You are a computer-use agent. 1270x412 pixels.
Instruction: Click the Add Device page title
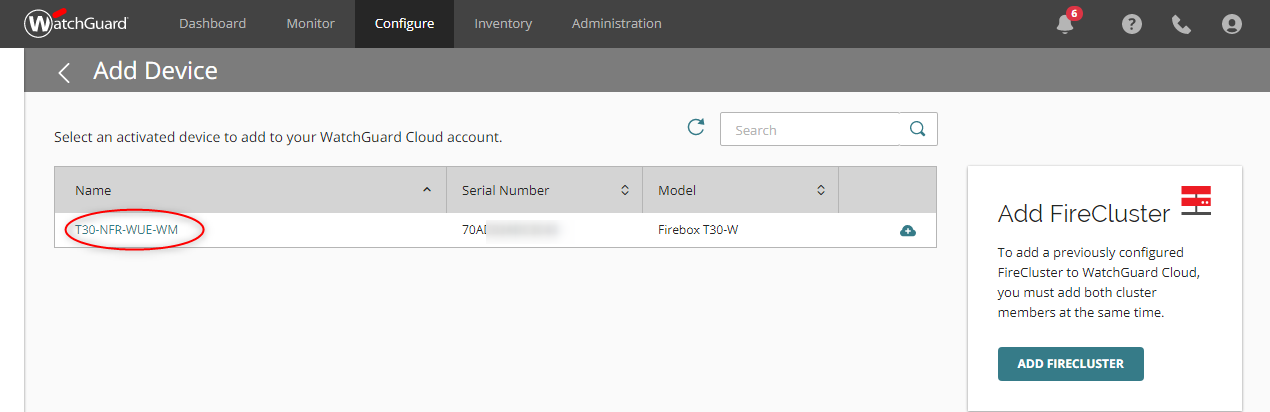click(x=155, y=71)
